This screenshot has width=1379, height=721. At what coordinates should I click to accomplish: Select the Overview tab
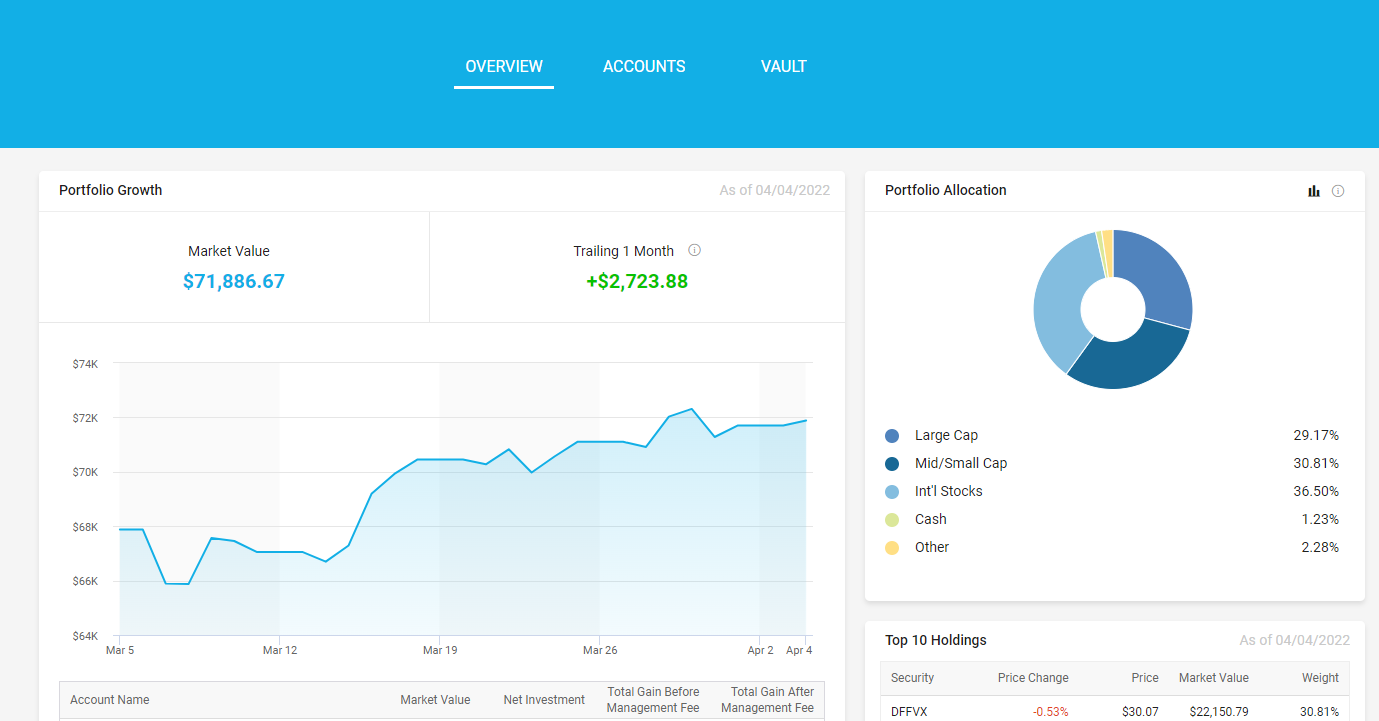point(504,67)
